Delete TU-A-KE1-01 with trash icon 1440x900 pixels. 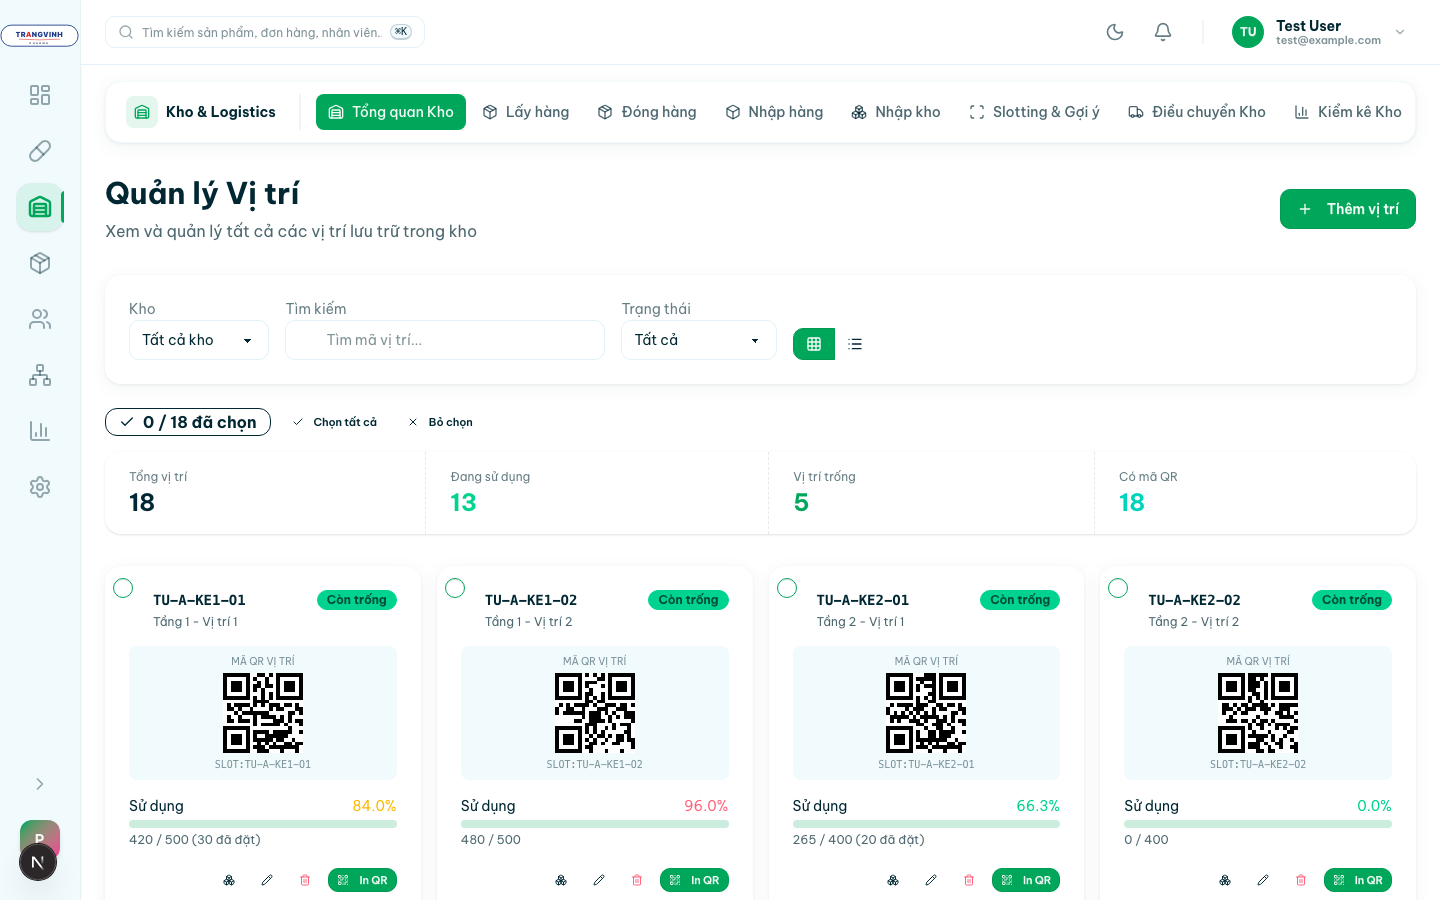305,880
